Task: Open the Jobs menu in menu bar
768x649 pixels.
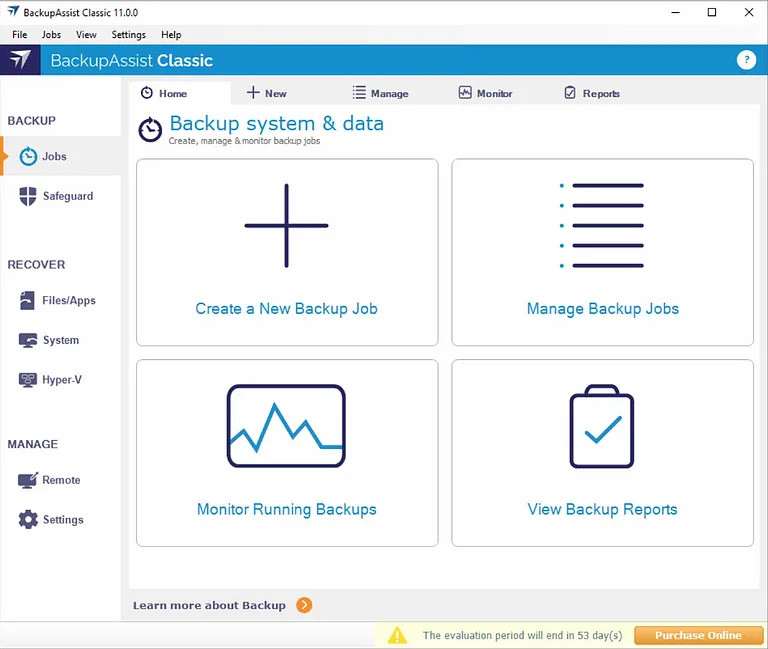Action: pyautogui.click(x=51, y=35)
